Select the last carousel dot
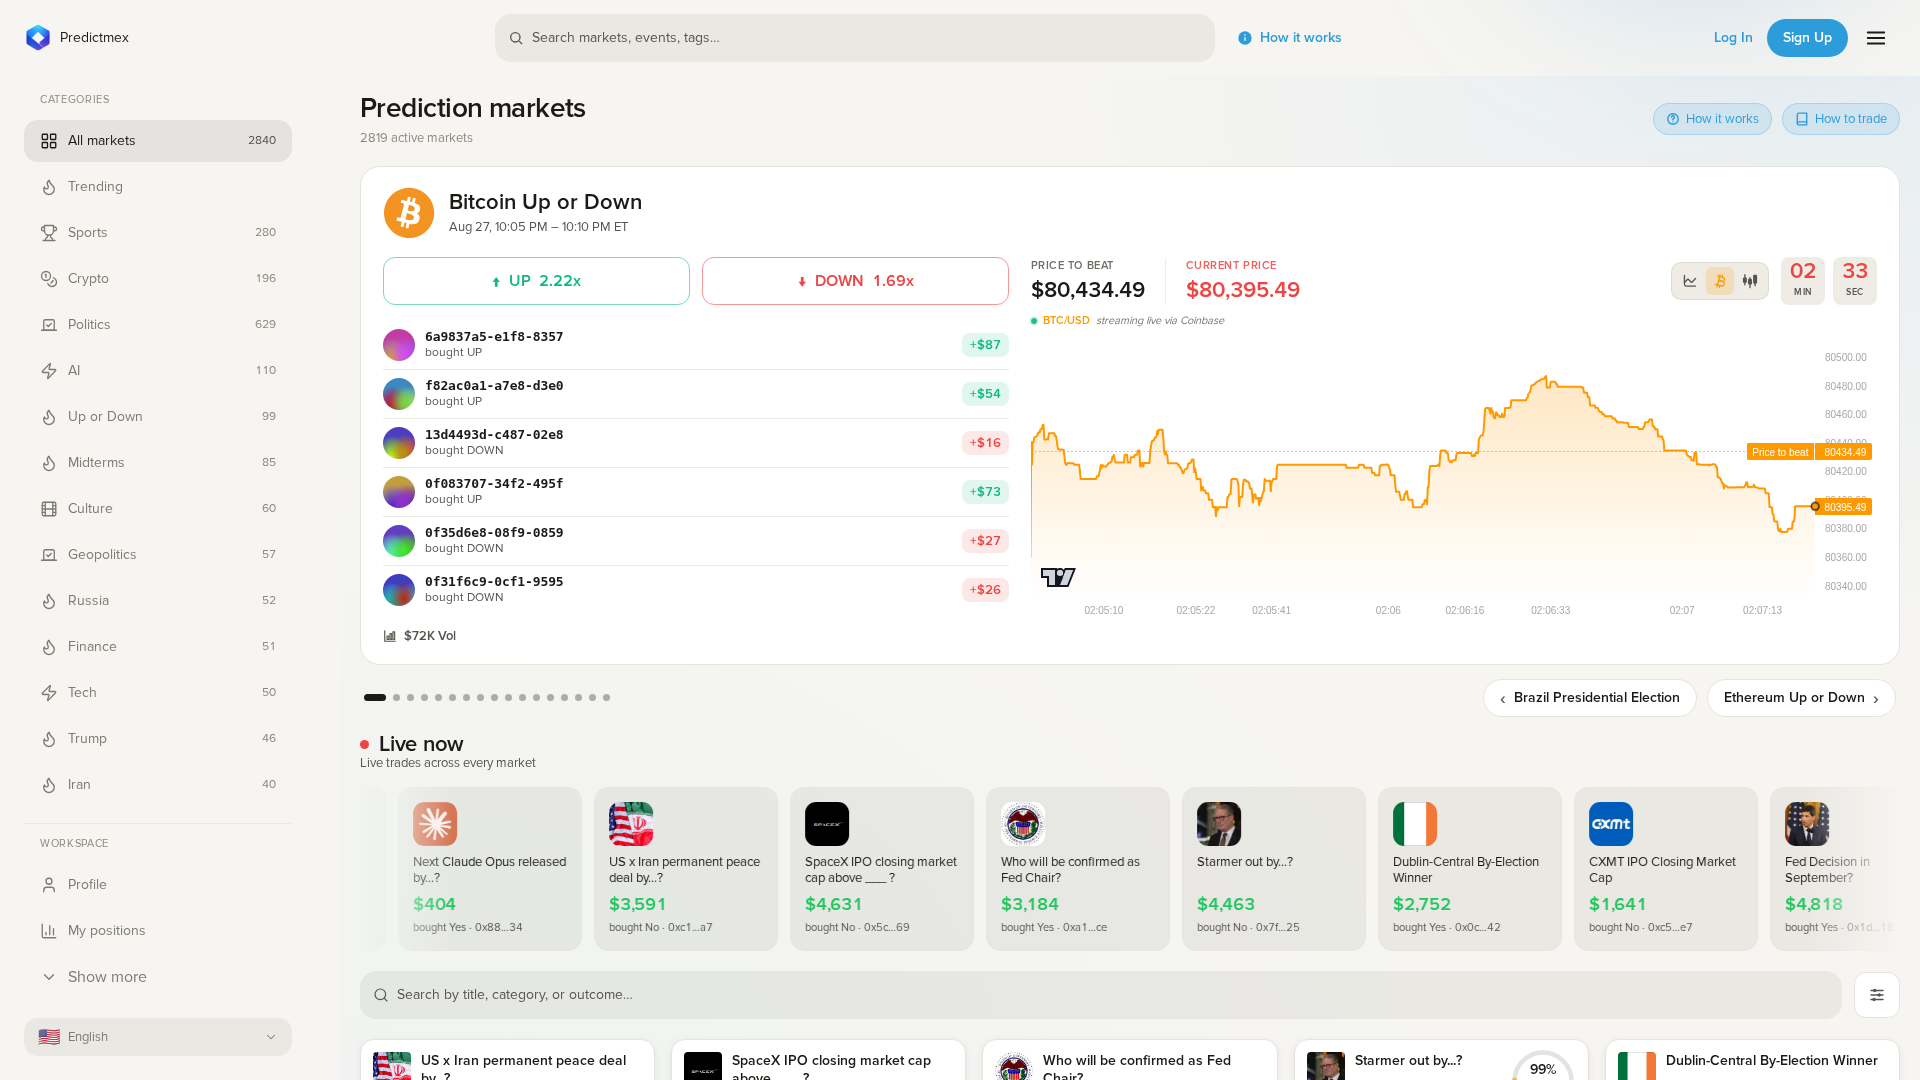 (607, 698)
